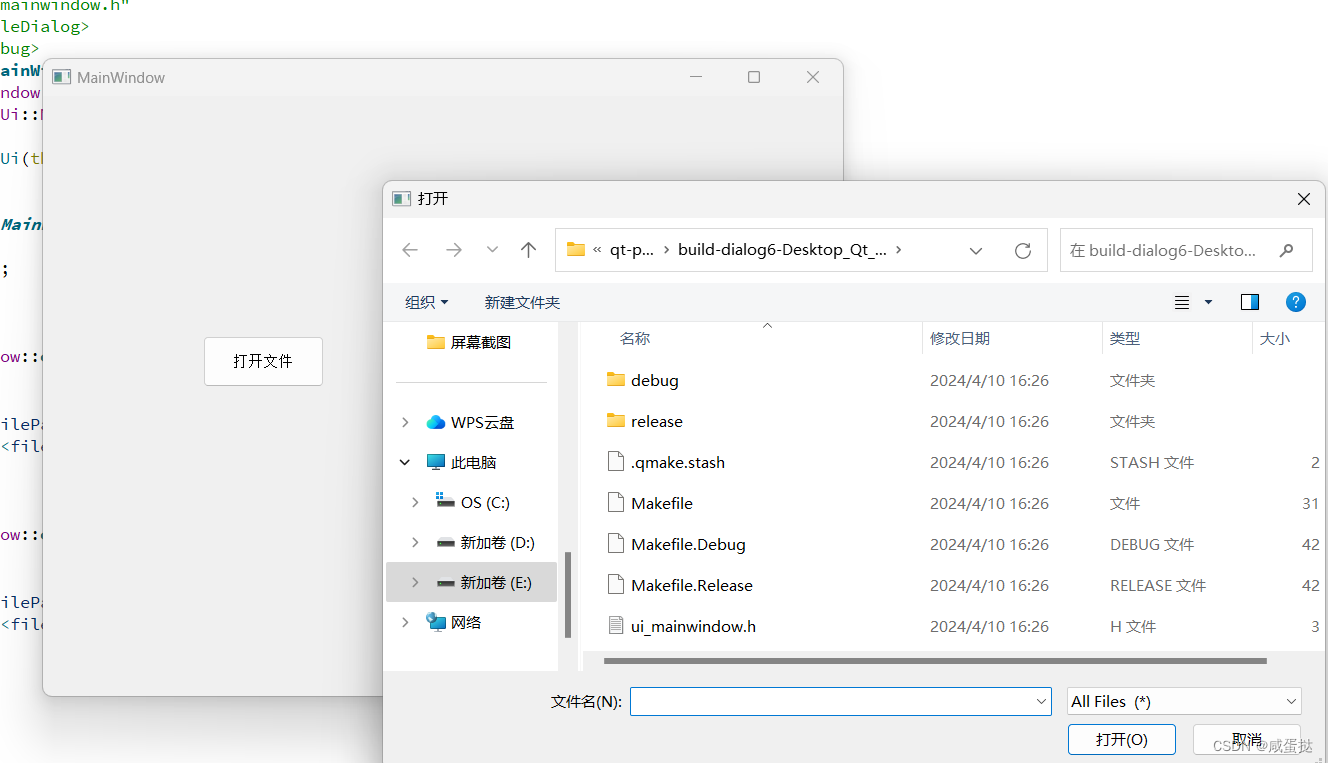Image resolution: width=1328 pixels, height=763 pixels.
Task: Go back using the left arrow
Action: [410, 250]
